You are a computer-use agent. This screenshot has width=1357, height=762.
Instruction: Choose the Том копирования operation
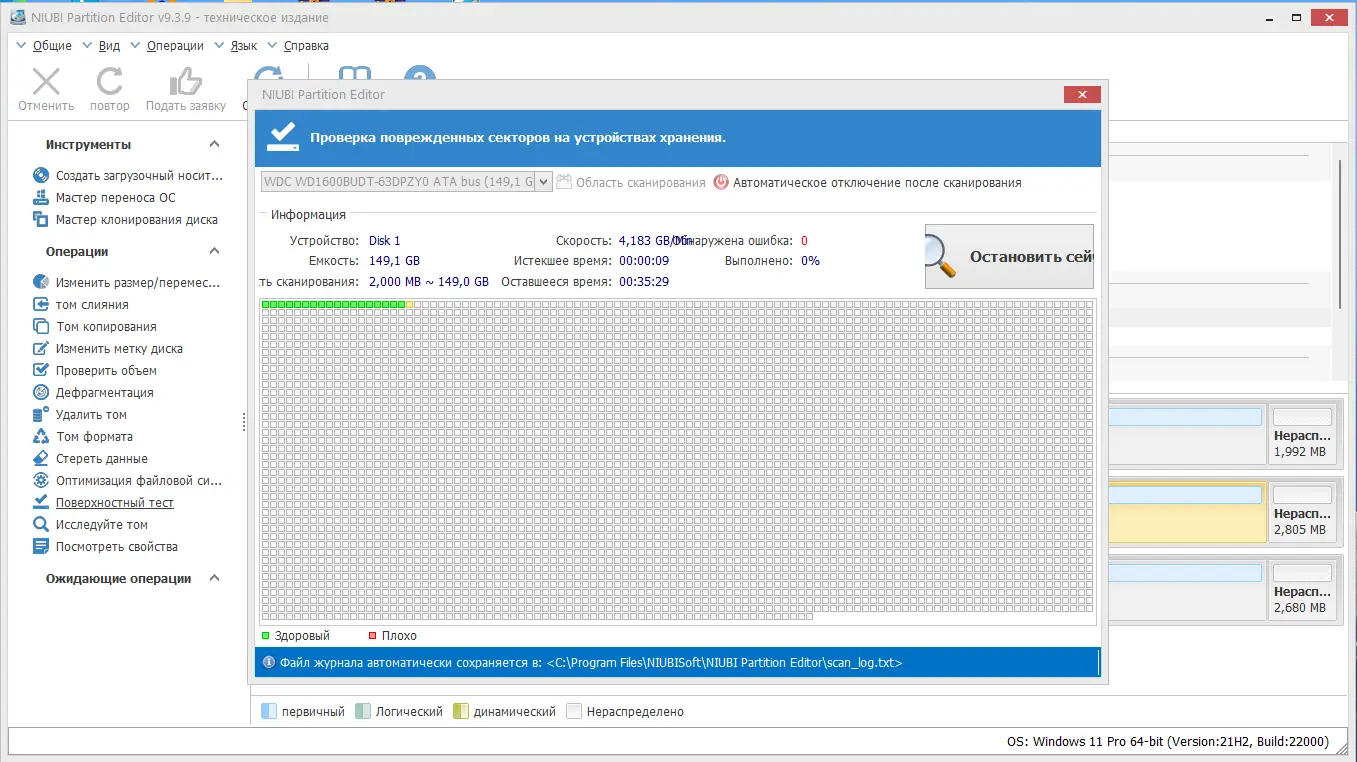click(x=94, y=326)
